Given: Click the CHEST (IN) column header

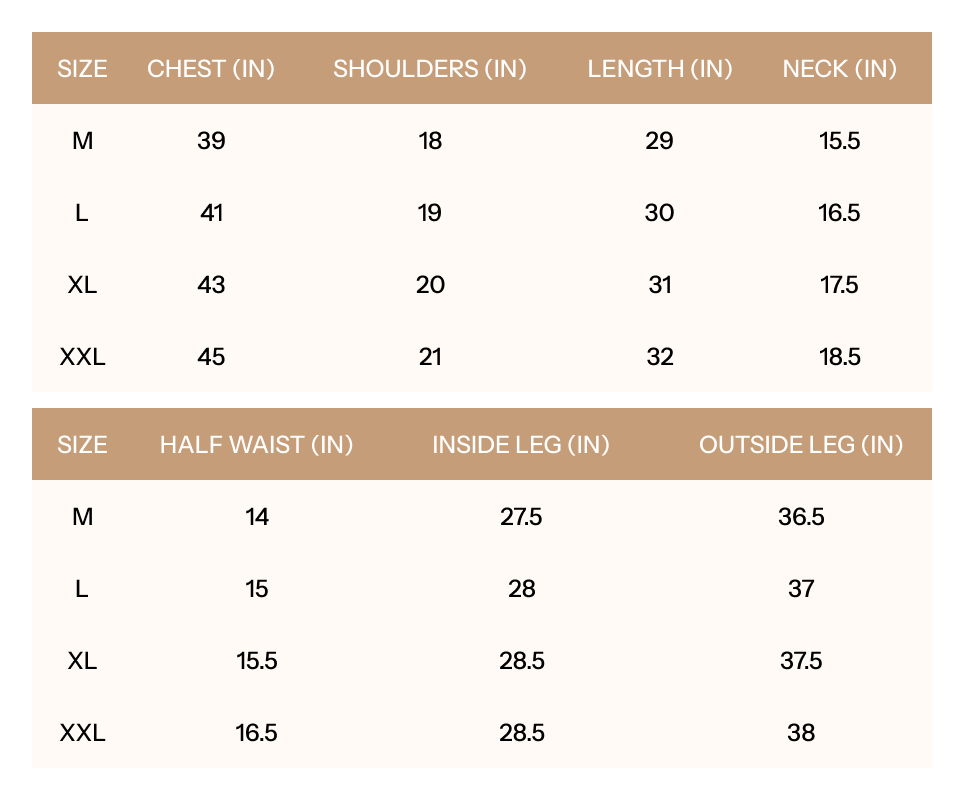Looking at the screenshot, I should [211, 69].
